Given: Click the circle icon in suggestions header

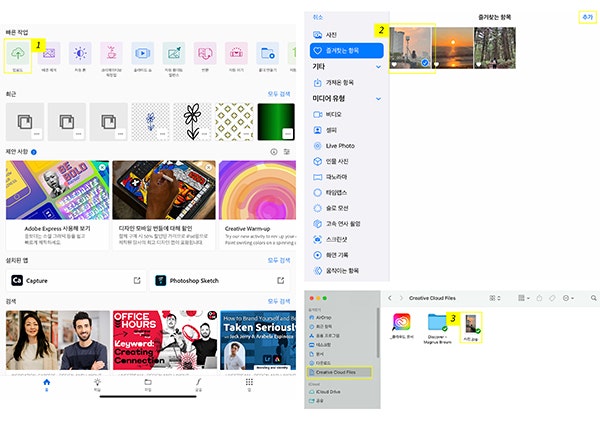Looking at the screenshot, I should (x=274, y=152).
